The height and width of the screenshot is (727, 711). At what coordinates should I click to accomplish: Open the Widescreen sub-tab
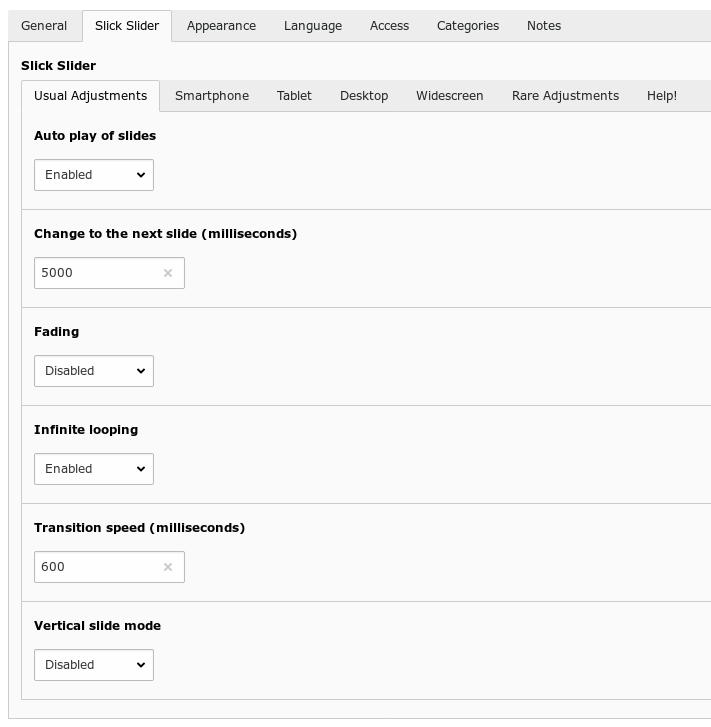[450, 96]
